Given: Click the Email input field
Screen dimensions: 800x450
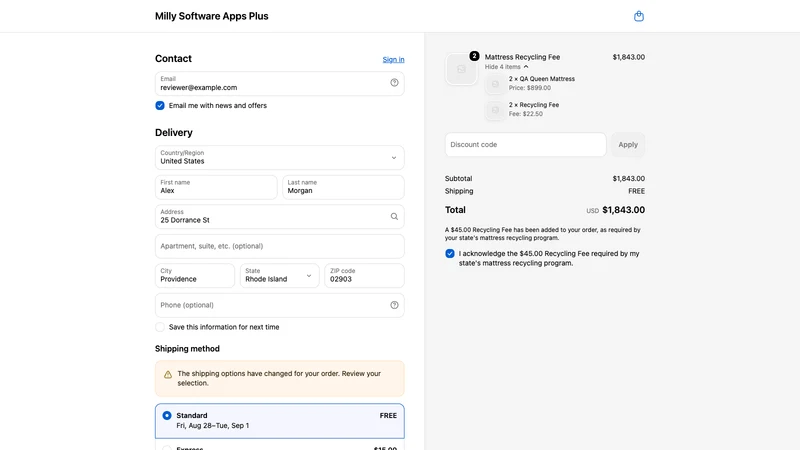Looking at the screenshot, I should [280, 84].
